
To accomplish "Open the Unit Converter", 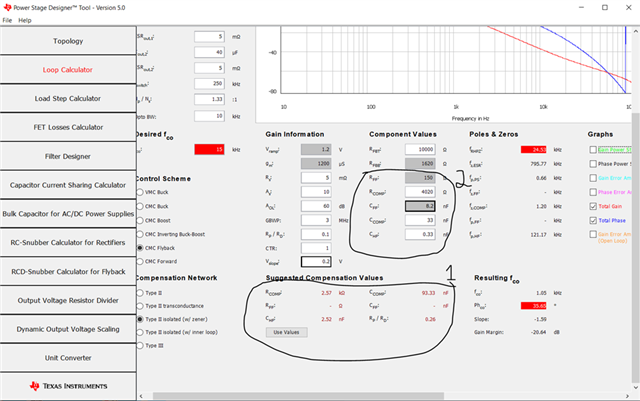I will tap(68, 358).
